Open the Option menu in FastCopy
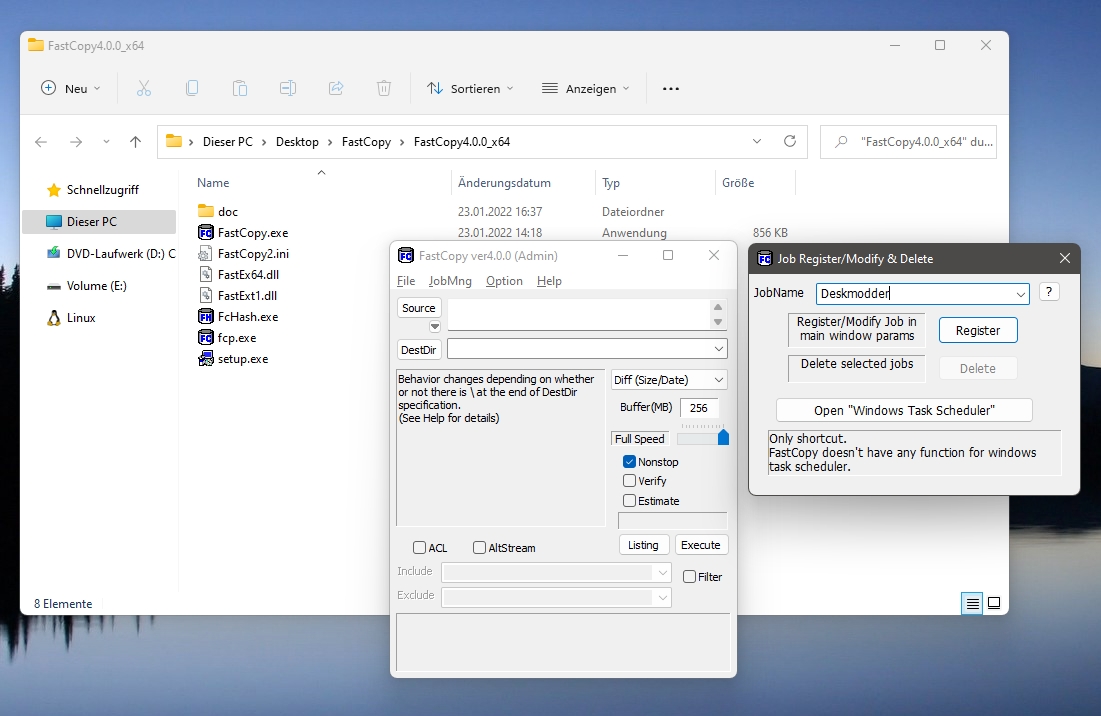The image size is (1101, 716). [x=504, y=281]
